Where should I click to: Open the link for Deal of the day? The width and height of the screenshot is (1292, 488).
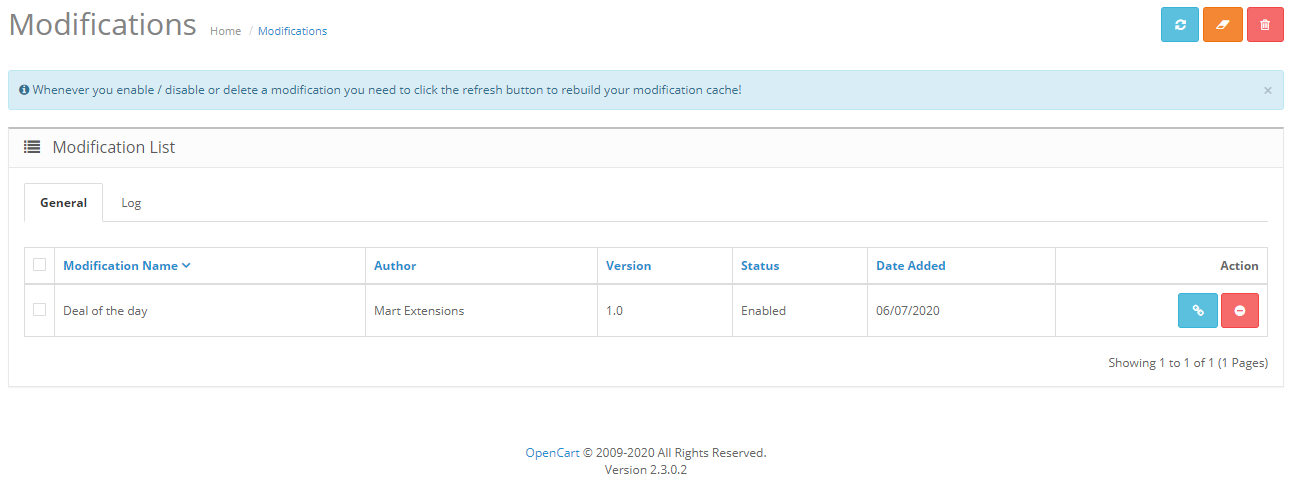1197,311
